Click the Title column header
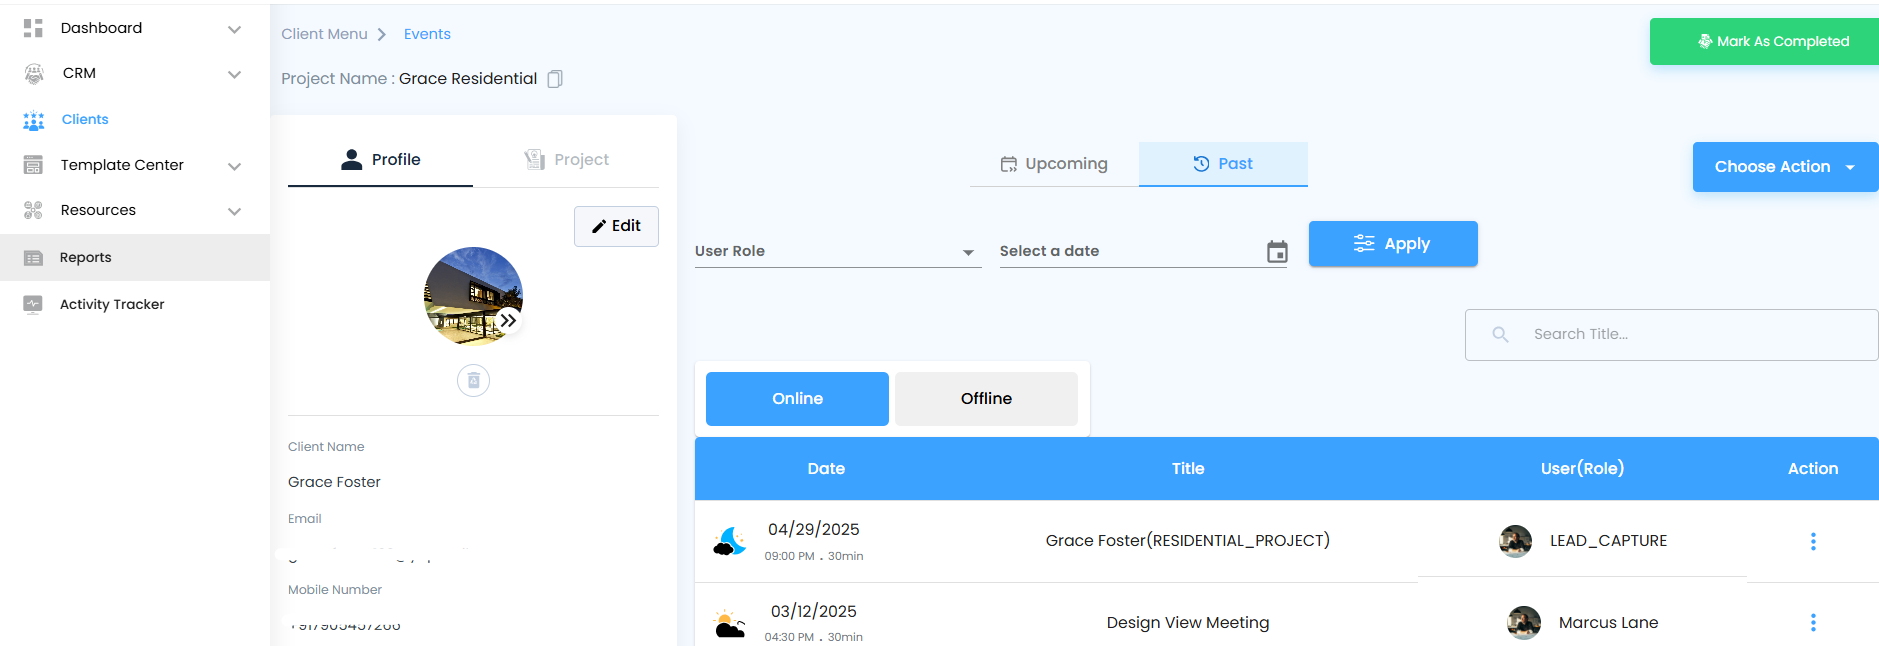 tap(1188, 469)
